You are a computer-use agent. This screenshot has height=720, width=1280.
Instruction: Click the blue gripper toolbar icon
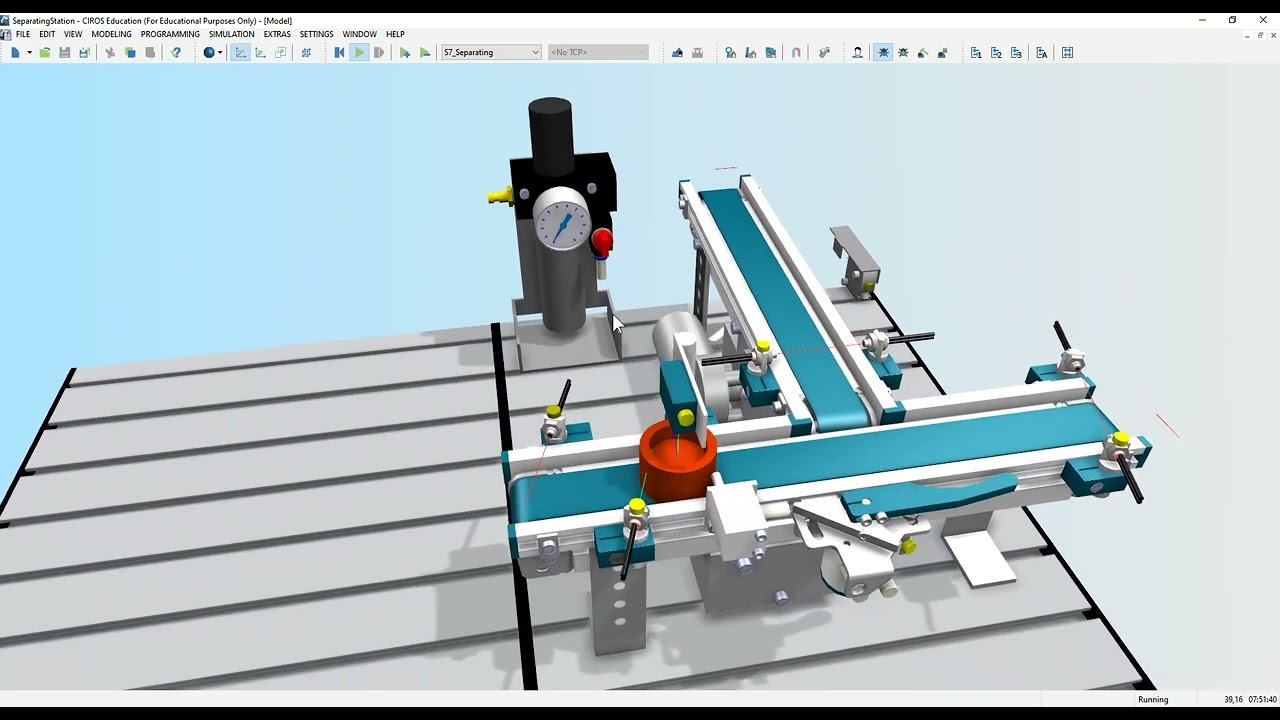677,52
